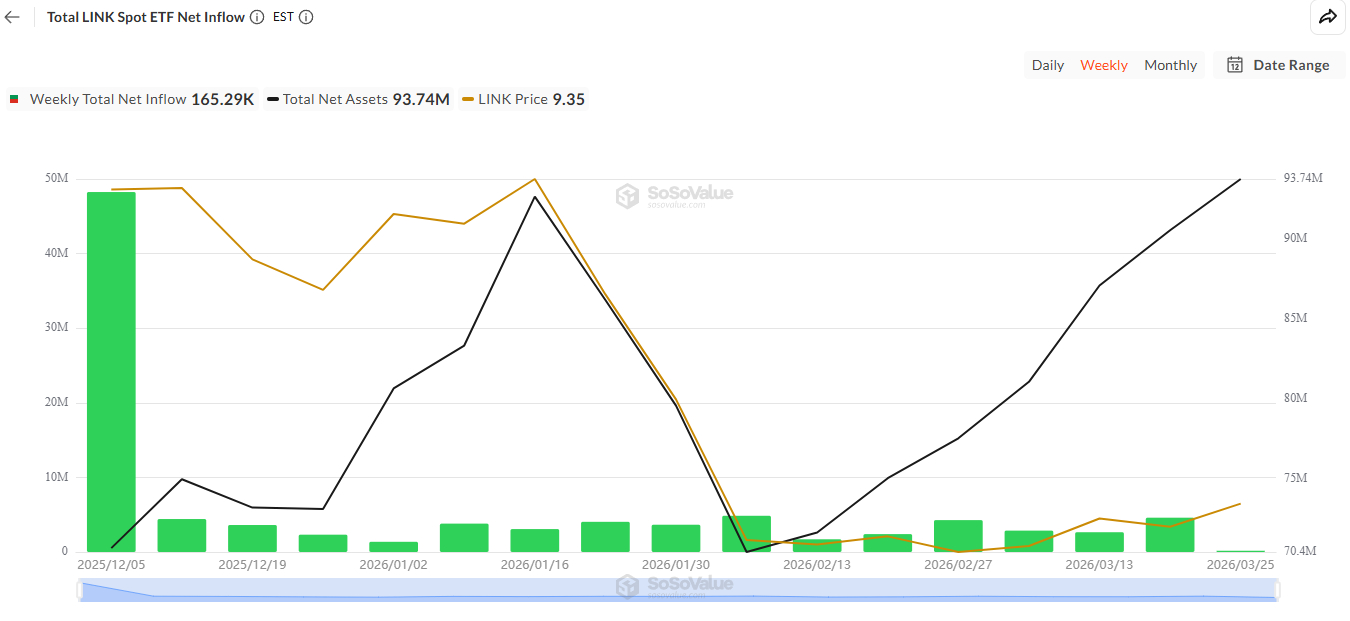Image resolution: width=1350 pixels, height=621 pixels.
Task: Click the EST timezone label
Action: point(283,17)
